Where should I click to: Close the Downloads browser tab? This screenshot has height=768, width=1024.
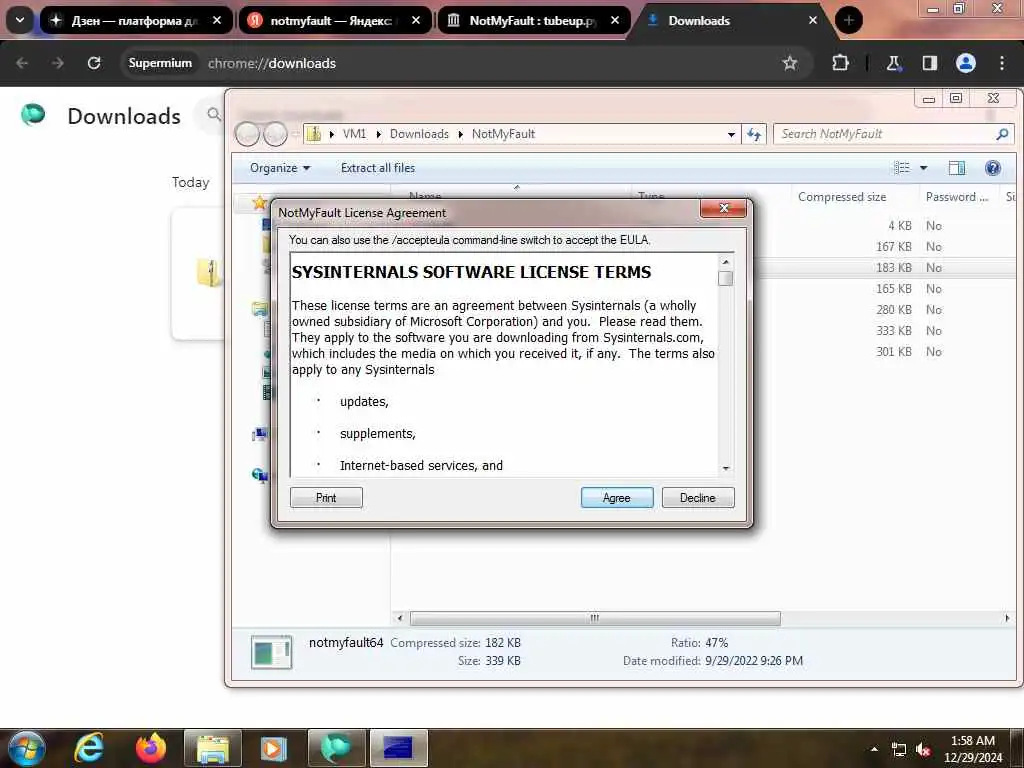pyautogui.click(x=812, y=20)
